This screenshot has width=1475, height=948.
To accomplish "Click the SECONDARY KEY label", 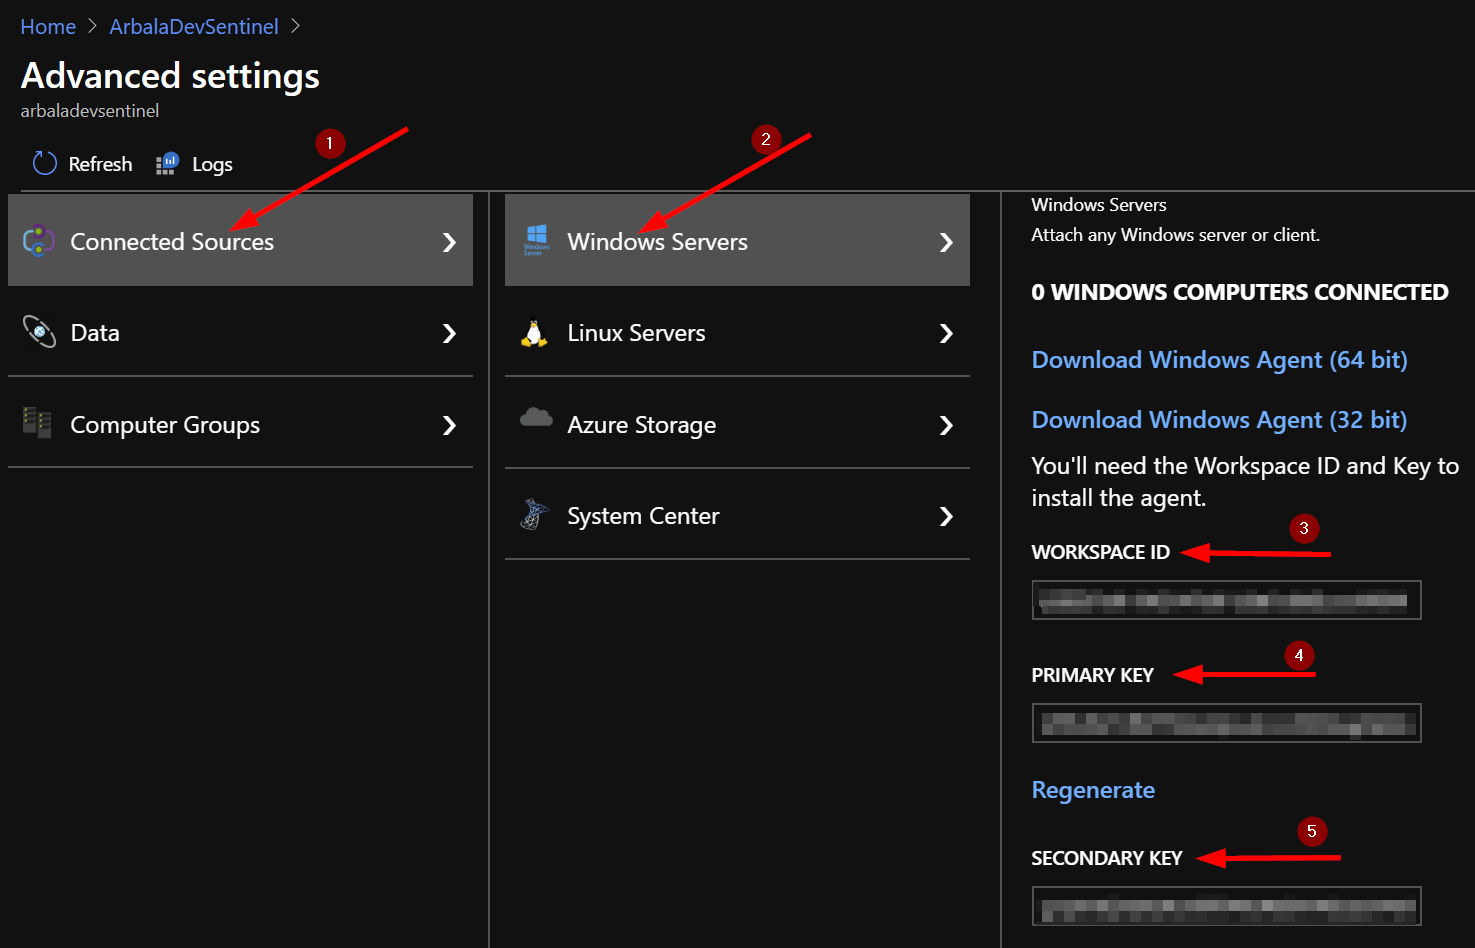I will point(1106,858).
